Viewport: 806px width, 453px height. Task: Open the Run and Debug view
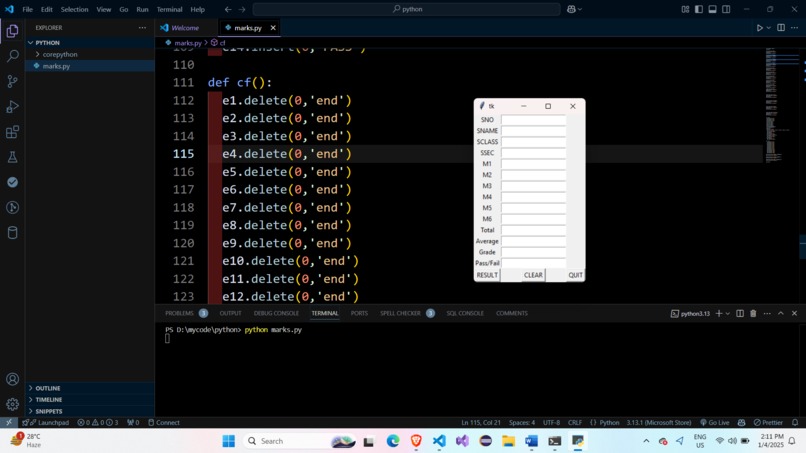tap(12, 106)
